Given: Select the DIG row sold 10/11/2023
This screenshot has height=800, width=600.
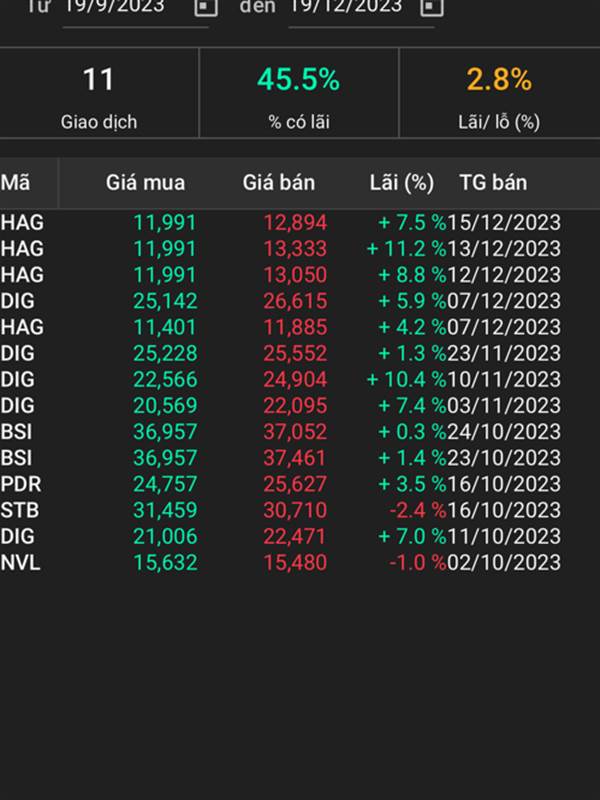Looking at the screenshot, I should pyautogui.click(x=300, y=379).
